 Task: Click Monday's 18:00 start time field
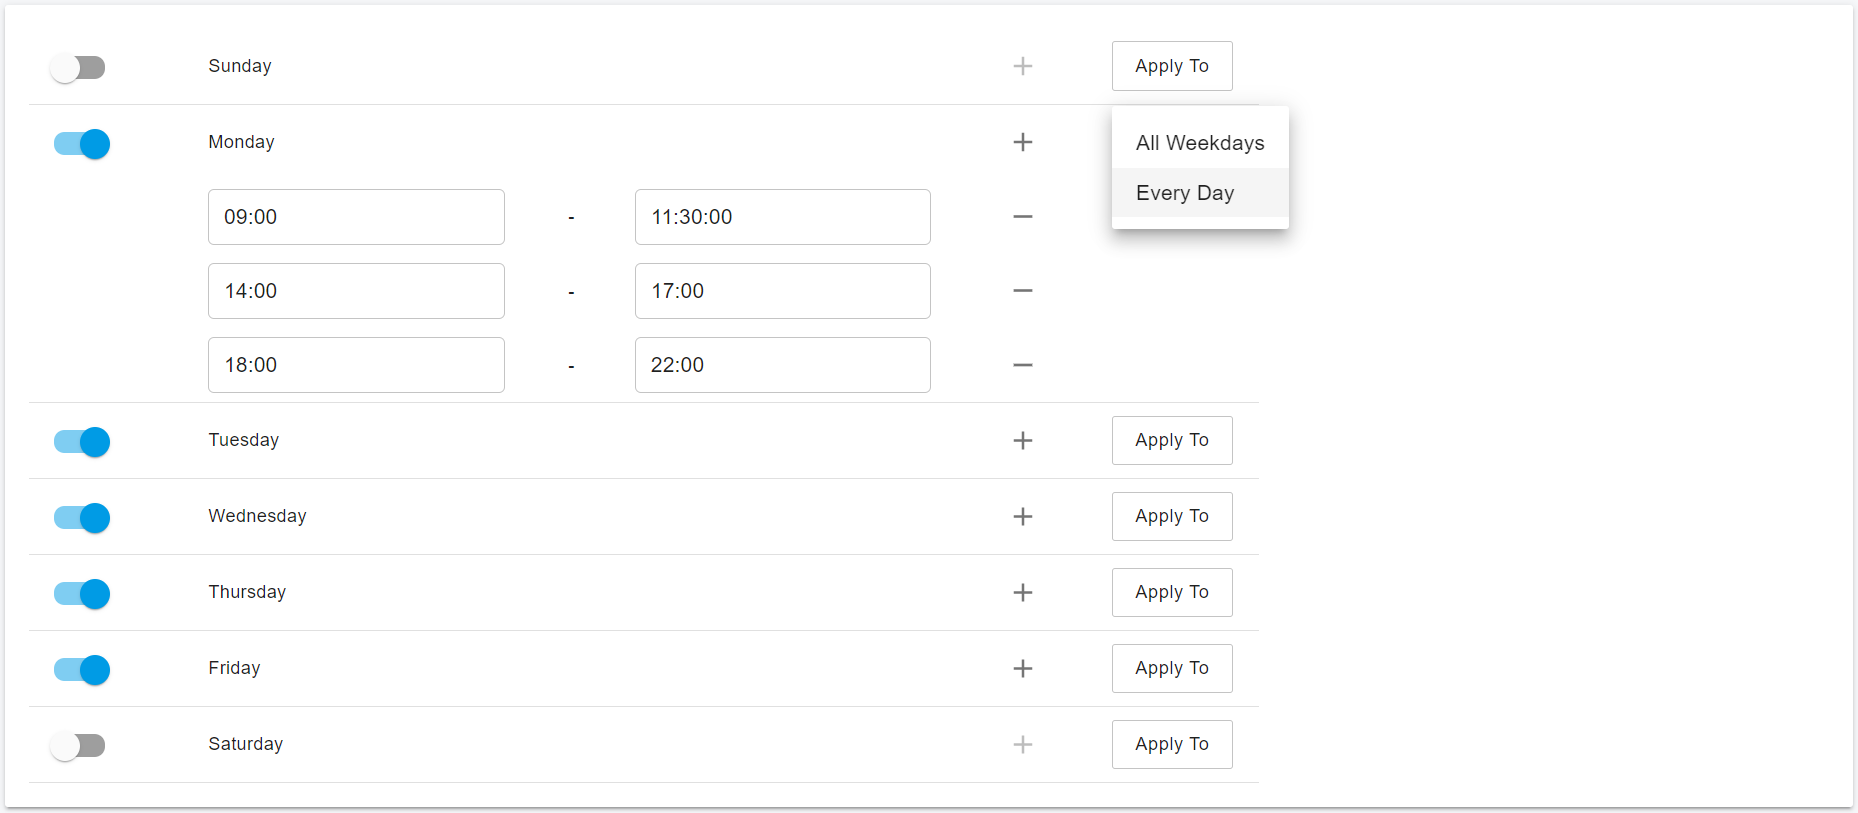pos(355,364)
